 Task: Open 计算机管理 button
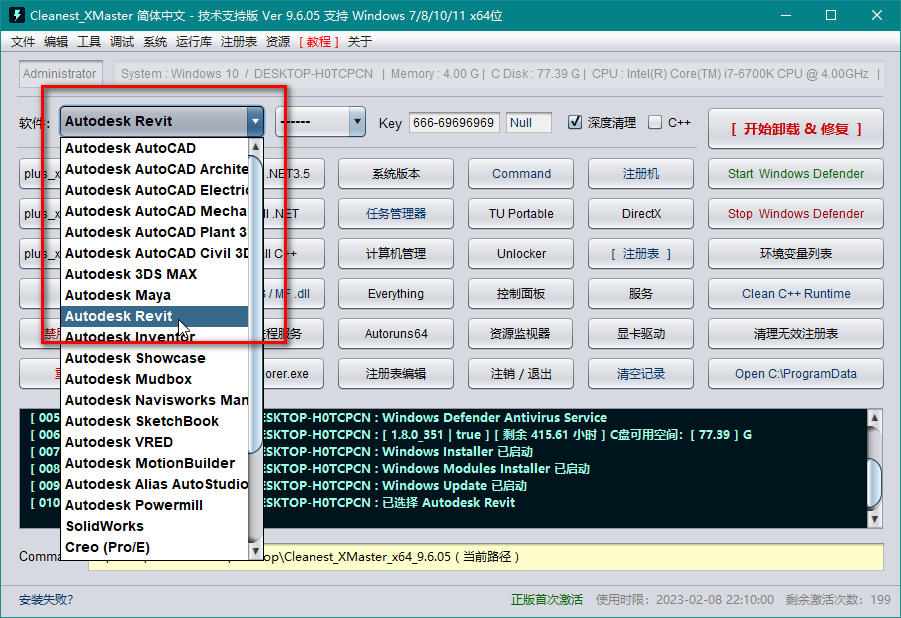click(x=396, y=254)
